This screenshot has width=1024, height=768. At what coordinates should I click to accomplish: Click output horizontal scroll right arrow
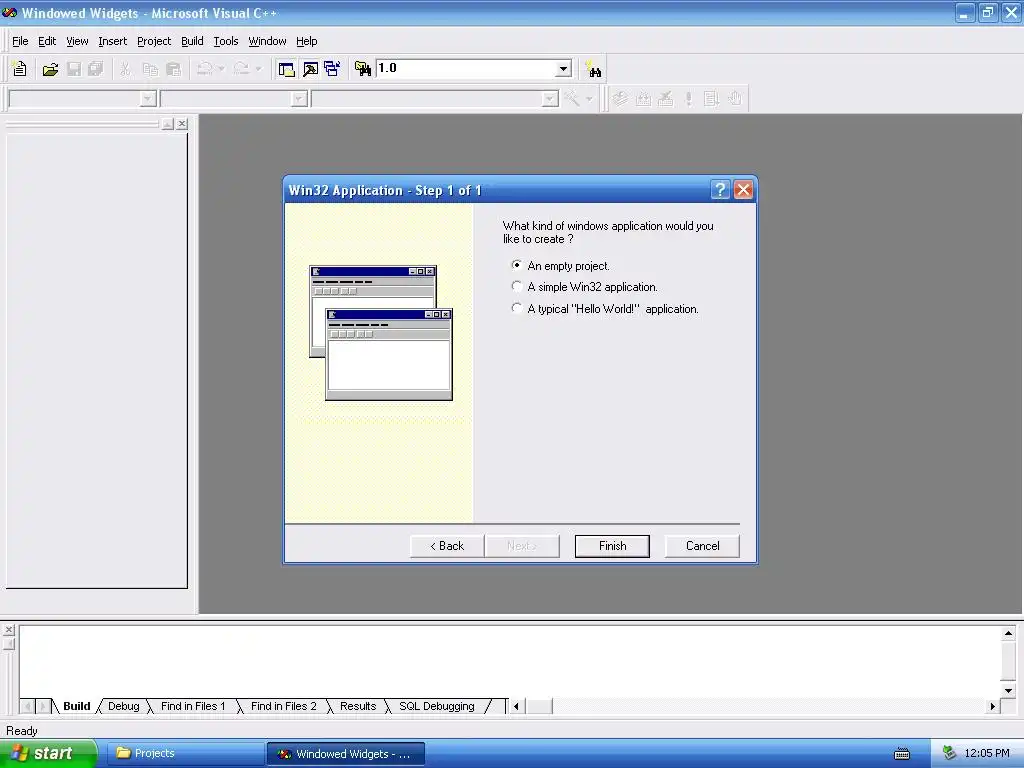point(993,706)
